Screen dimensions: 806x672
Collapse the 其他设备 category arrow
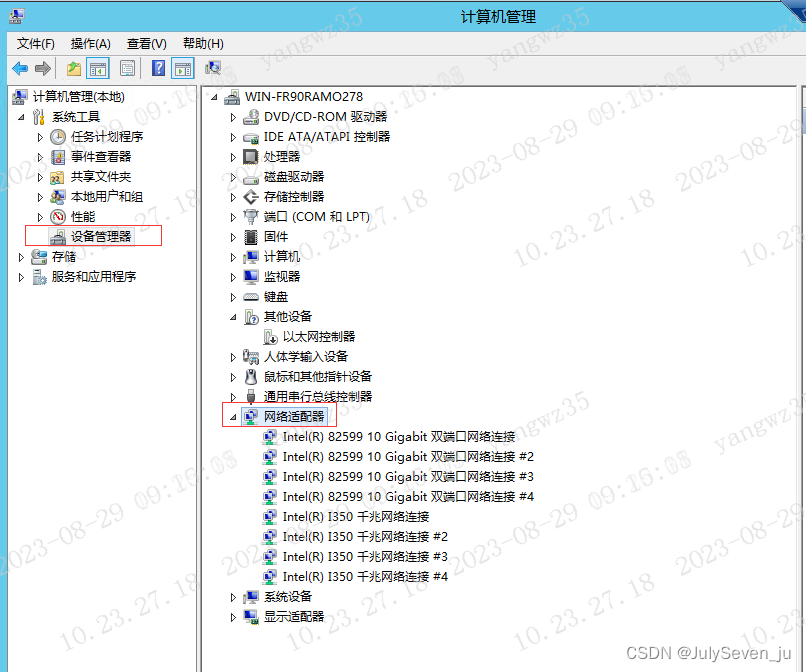coord(233,317)
